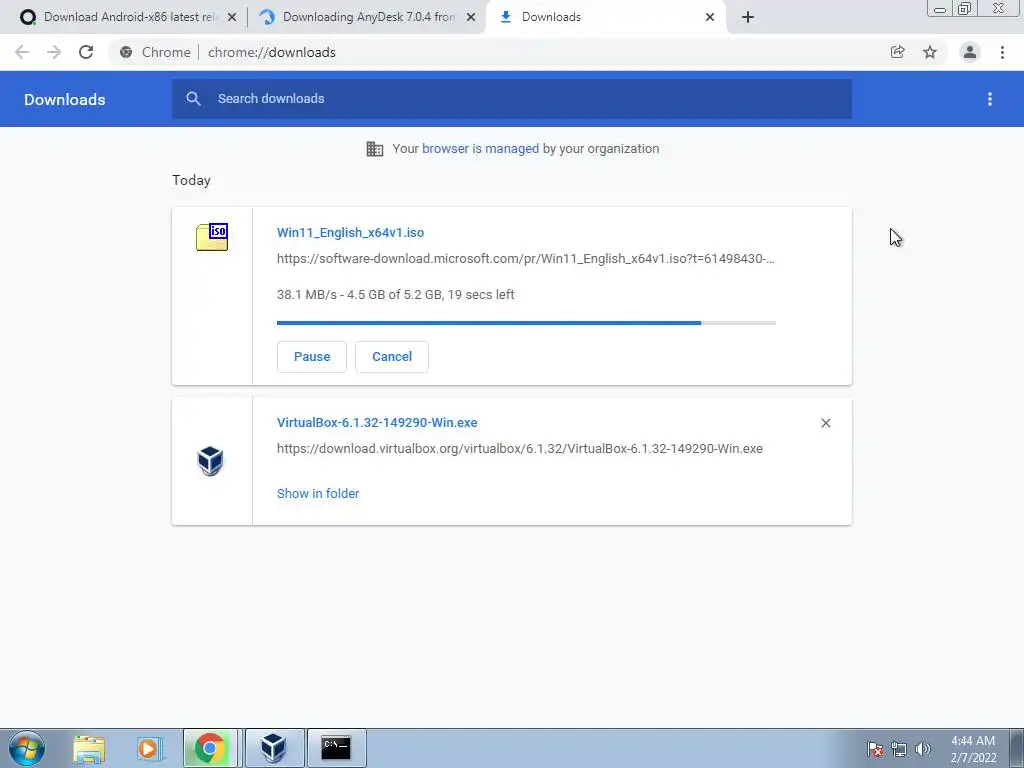Close the Downloads tab
Image resolution: width=1024 pixels, height=768 pixels.
pyautogui.click(x=710, y=17)
